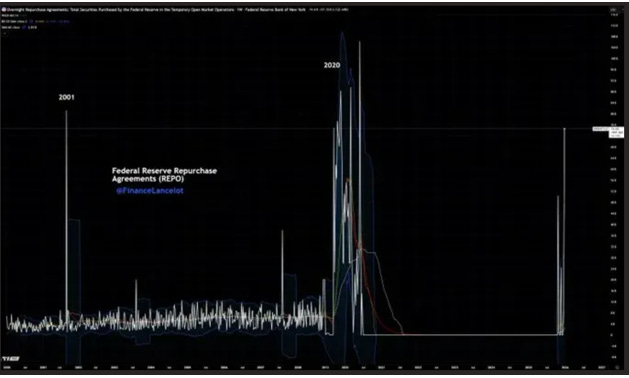This screenshot has height=378, width=629.
Task: Click the Overnight Repurchase Agreements chart title
Action: click(x=156, y=9)
